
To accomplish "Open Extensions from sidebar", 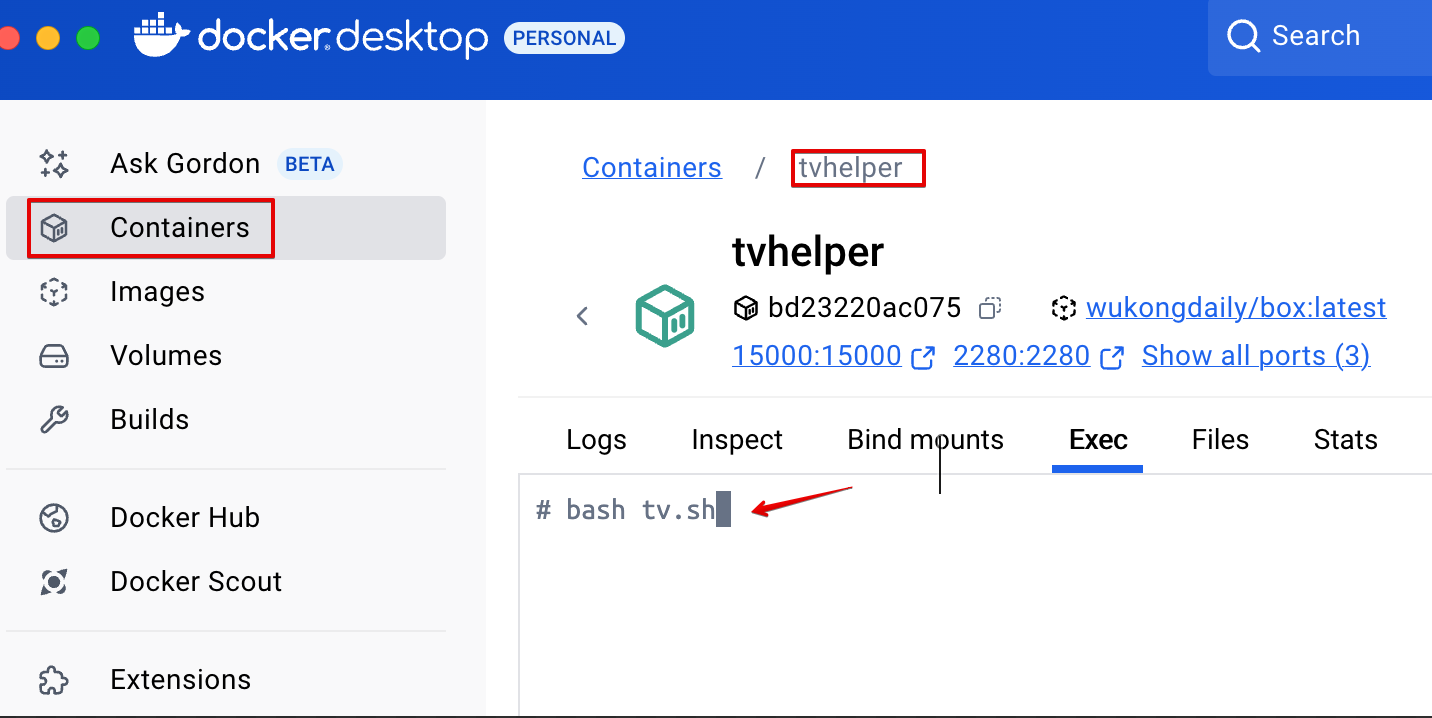I will (x=180, y=680).
